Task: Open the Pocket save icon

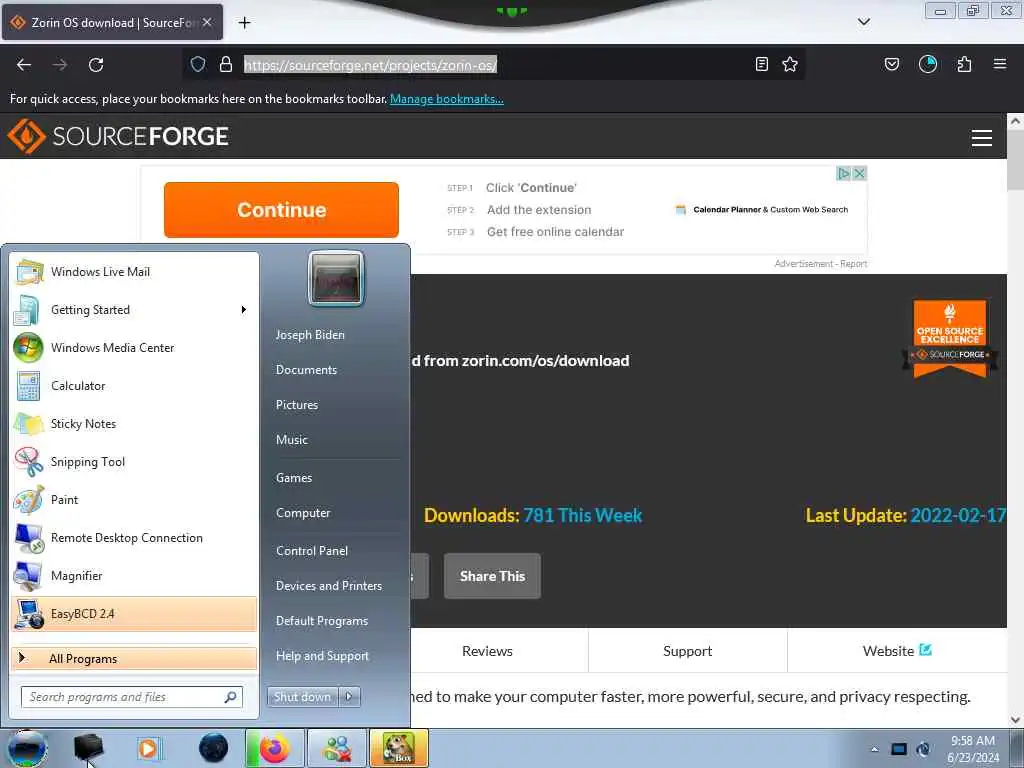Action: 892,64
